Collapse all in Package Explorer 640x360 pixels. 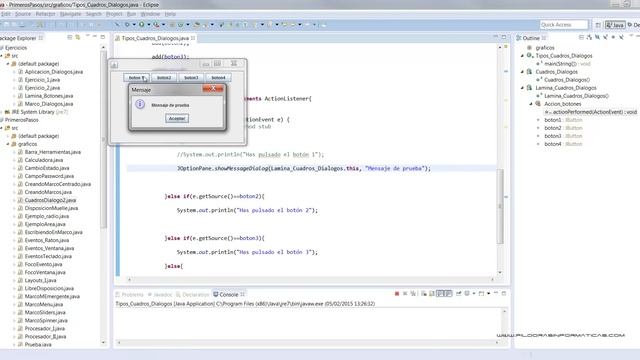point(70,38)
